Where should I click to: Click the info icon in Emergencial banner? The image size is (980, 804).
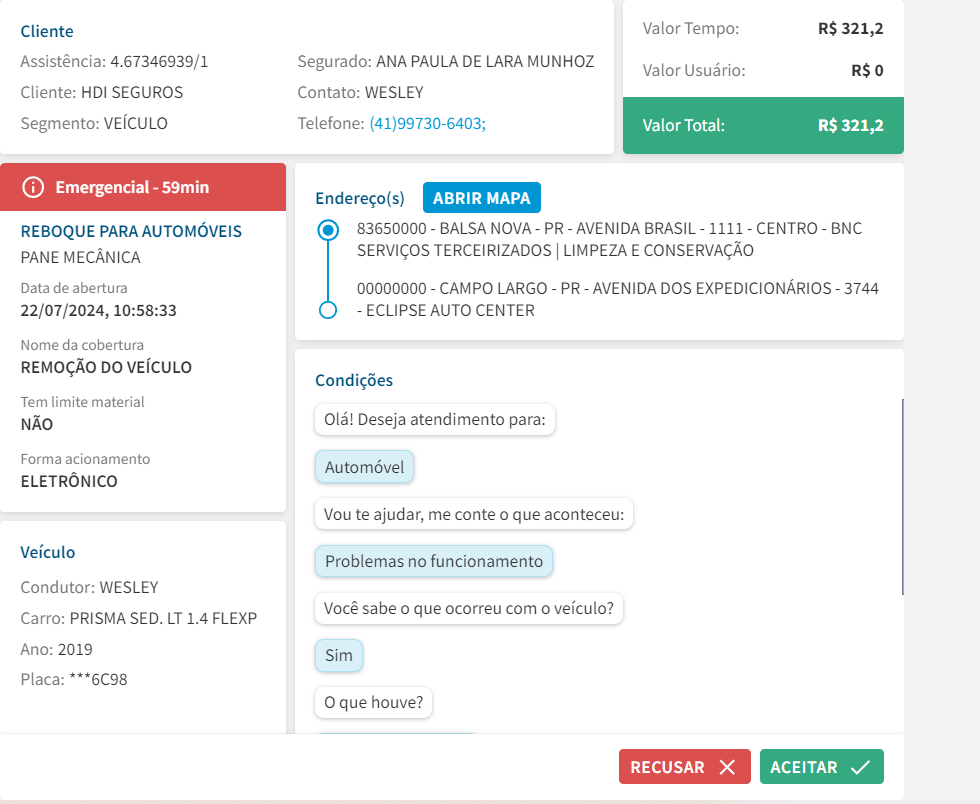(x=34, y=187)
